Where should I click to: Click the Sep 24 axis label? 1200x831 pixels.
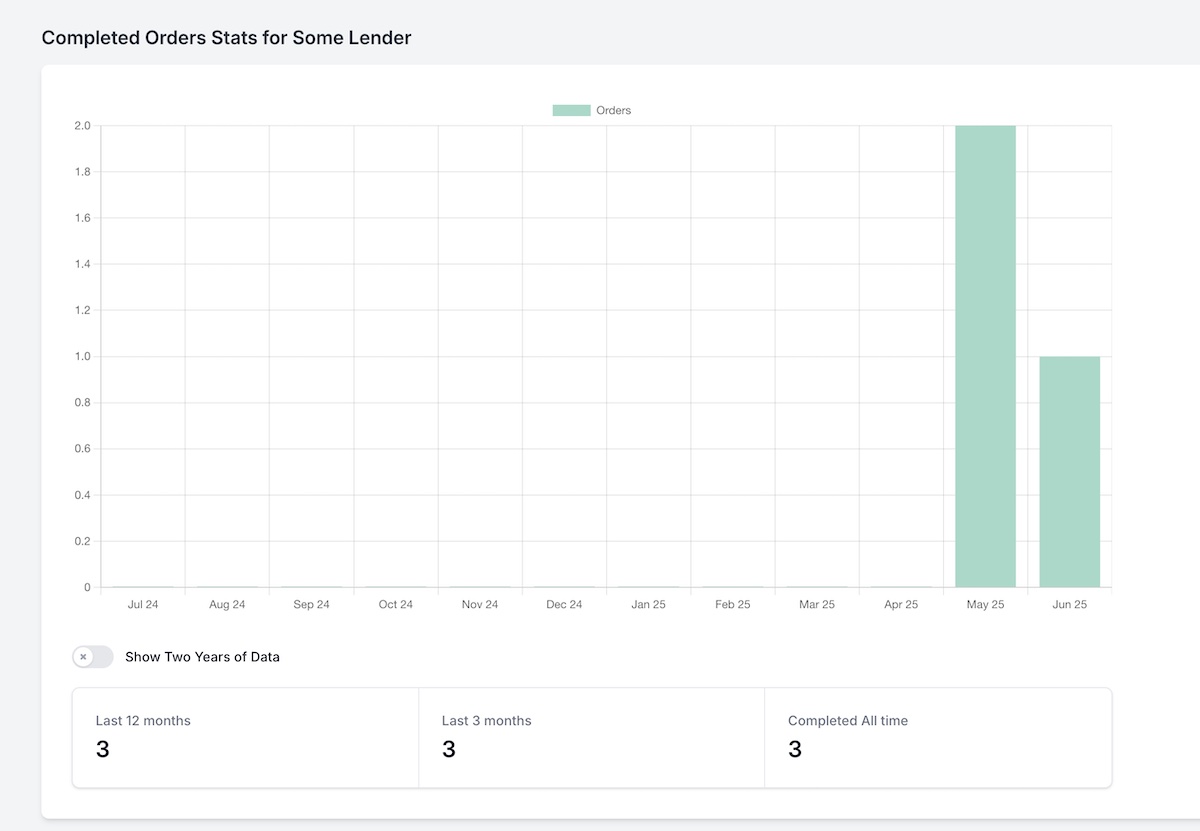tap(311, 605)
